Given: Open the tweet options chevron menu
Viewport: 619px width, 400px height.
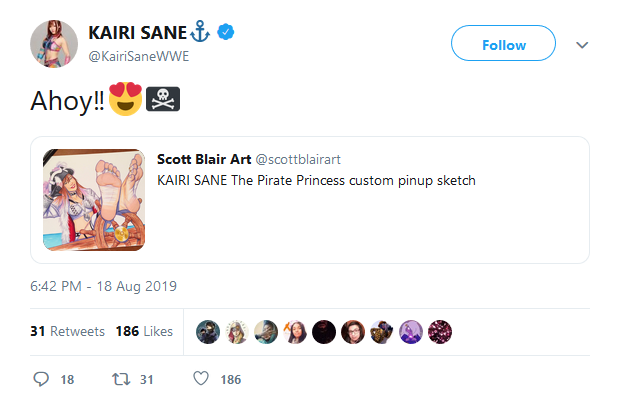Looking at the screenshot, I should (583, 45).
